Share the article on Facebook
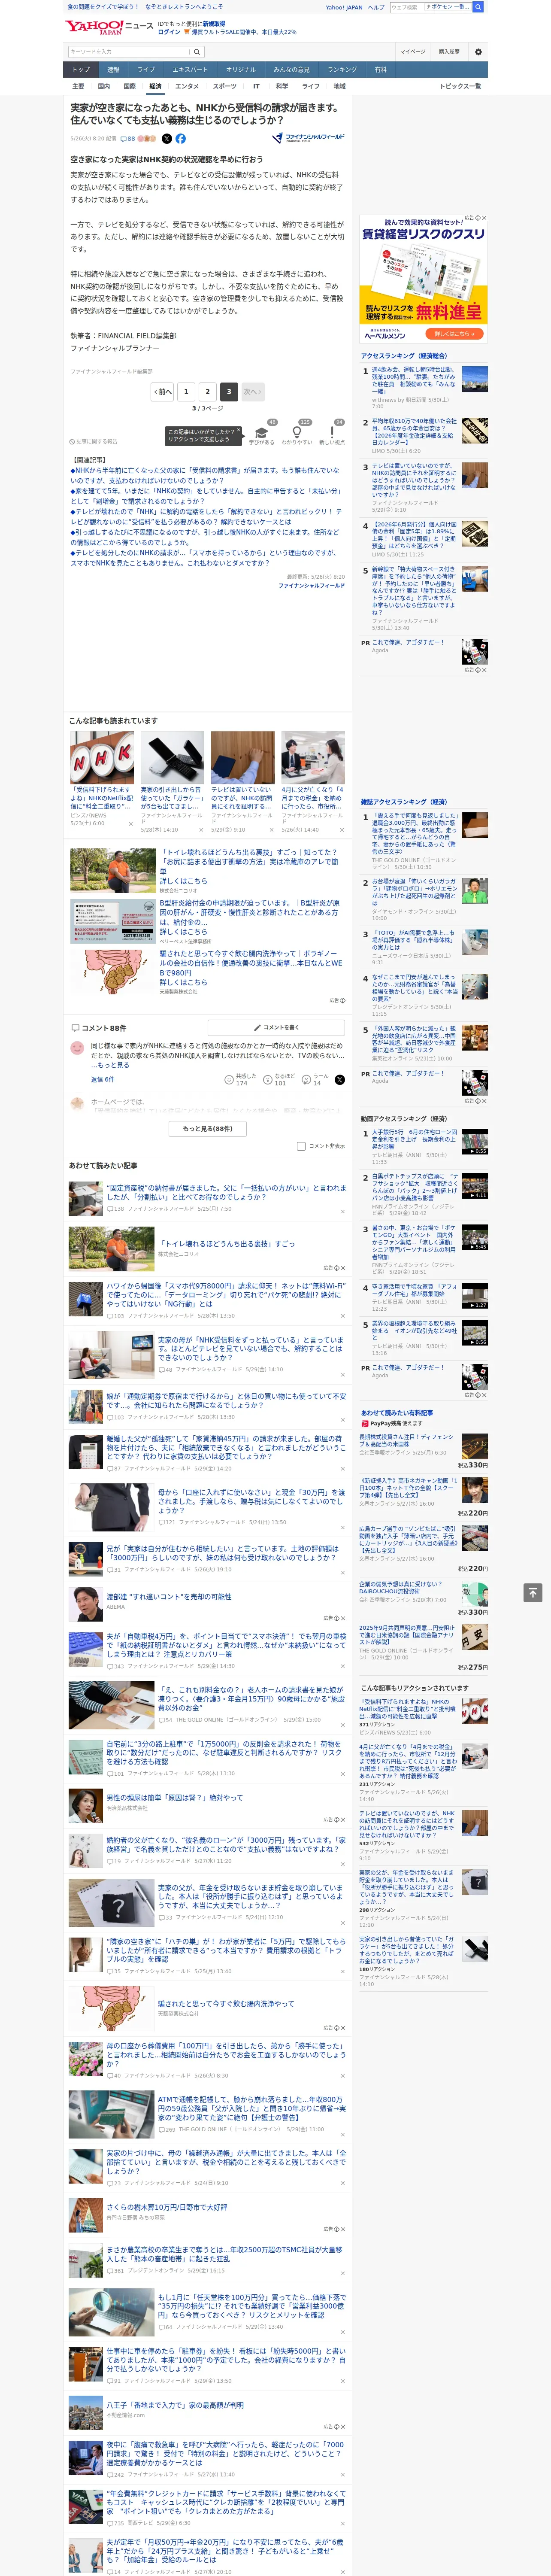551x2576 pixels. (x=181, y=139)
